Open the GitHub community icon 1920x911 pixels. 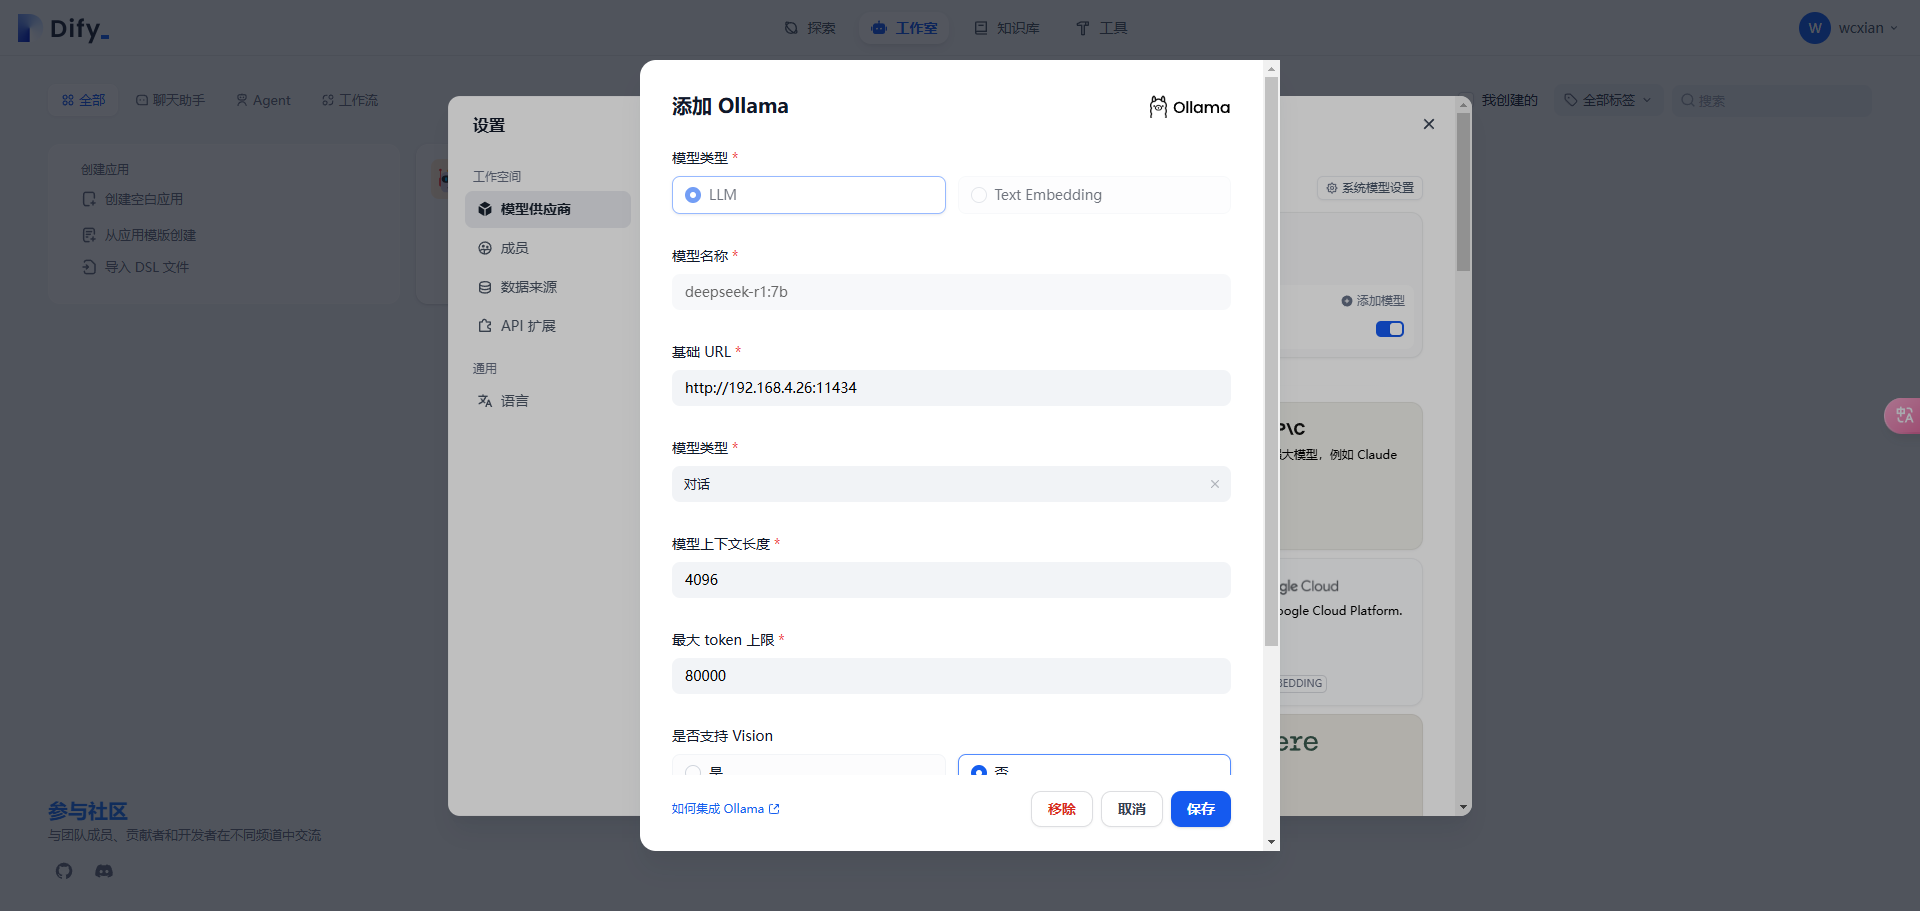coord(64,871)
